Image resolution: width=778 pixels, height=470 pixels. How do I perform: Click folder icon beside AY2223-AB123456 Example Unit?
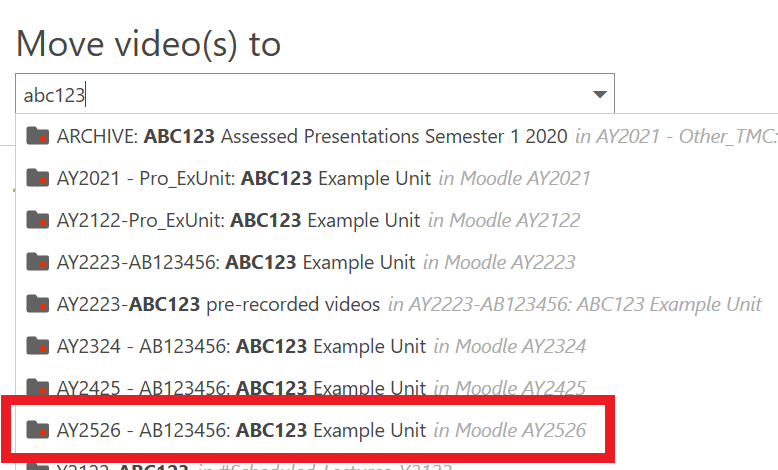38,262
